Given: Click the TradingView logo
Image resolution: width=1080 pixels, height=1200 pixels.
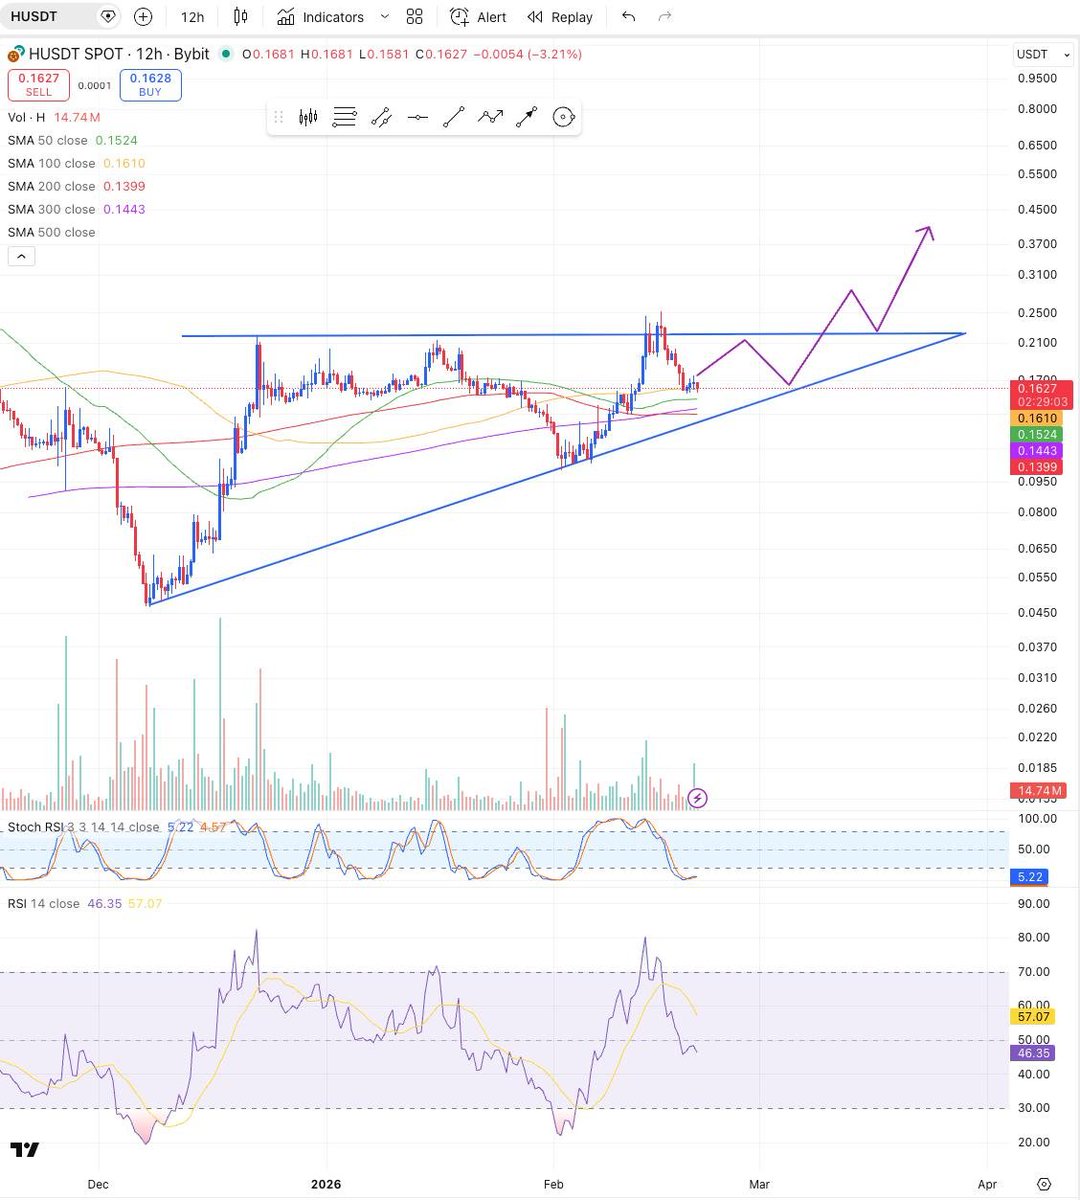Looking at the screenshot, I should pyautogui.click(x=26, y=1150).
